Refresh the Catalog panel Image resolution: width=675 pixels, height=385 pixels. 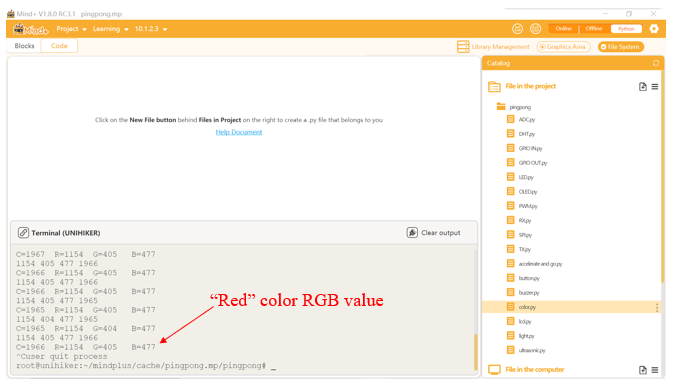(656, 63)
